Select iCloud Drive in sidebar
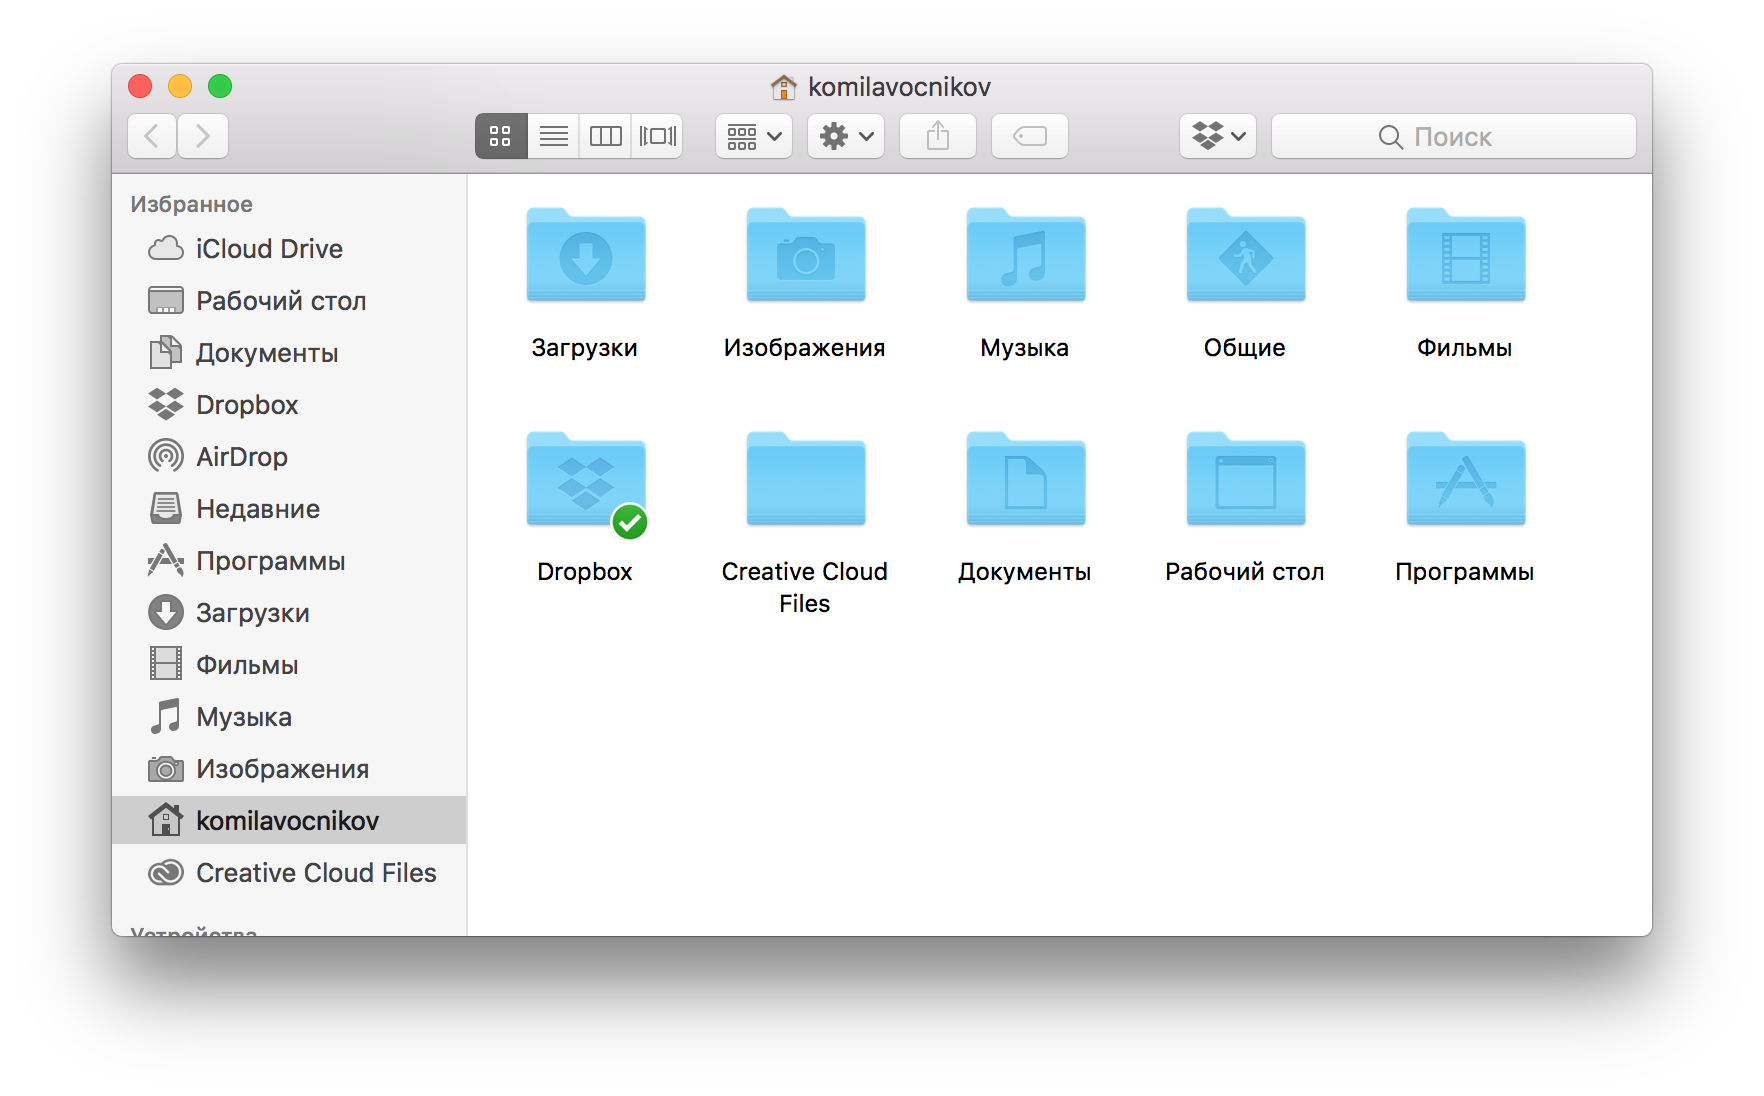1764x1096 pixels. coord(268,249)
